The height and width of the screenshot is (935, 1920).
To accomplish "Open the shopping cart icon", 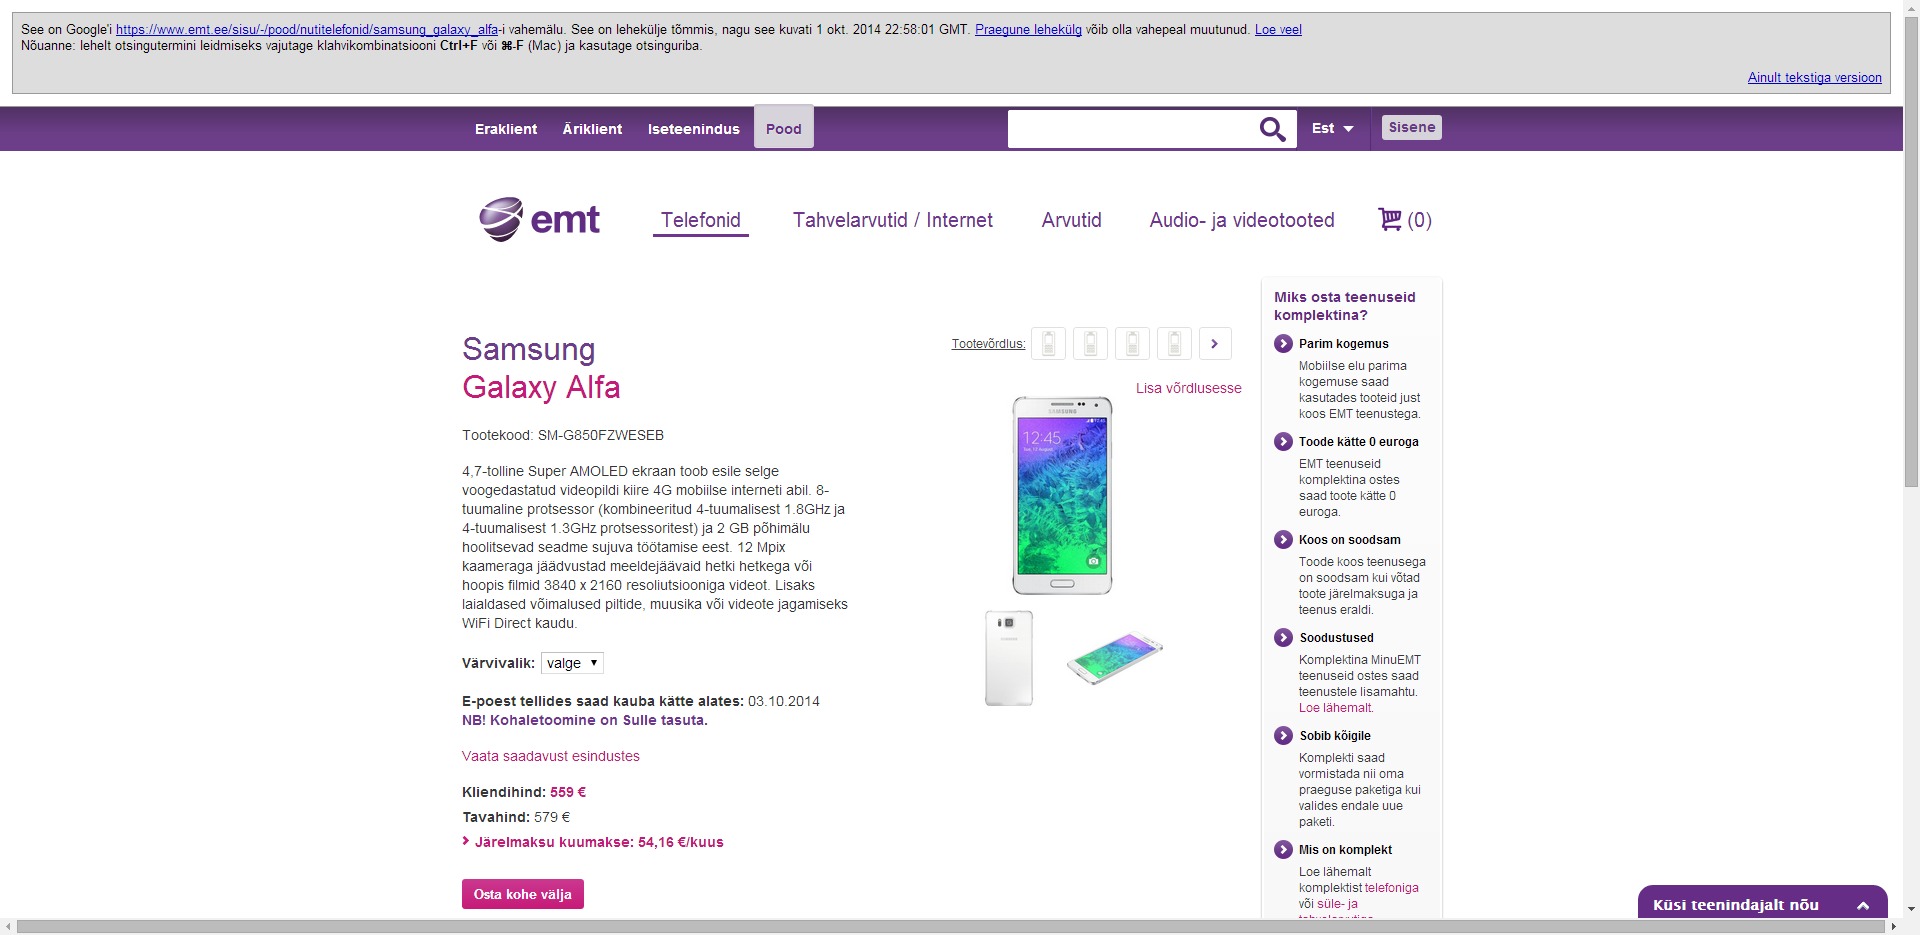I will click(1390, 219).
